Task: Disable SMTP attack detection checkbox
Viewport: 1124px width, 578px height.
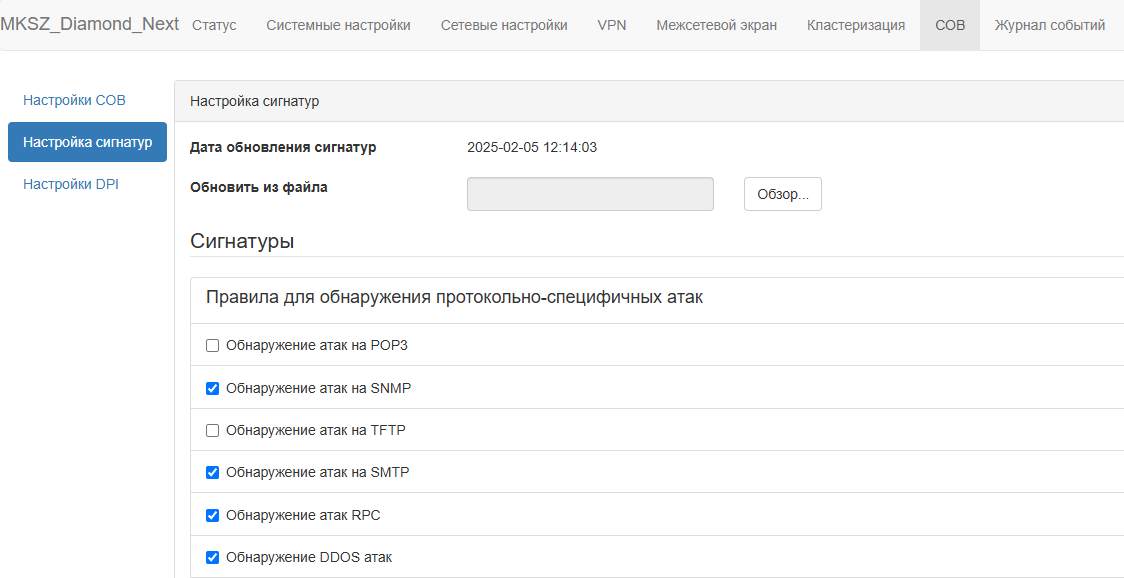Action: [x=212, y=473]
